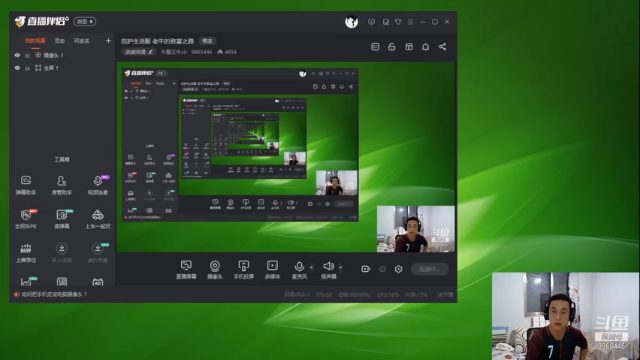Add a 多媒体 multimedia source
Image resolution: width=640 pixels, height=360 pixels.
click(x=272, y=270)
